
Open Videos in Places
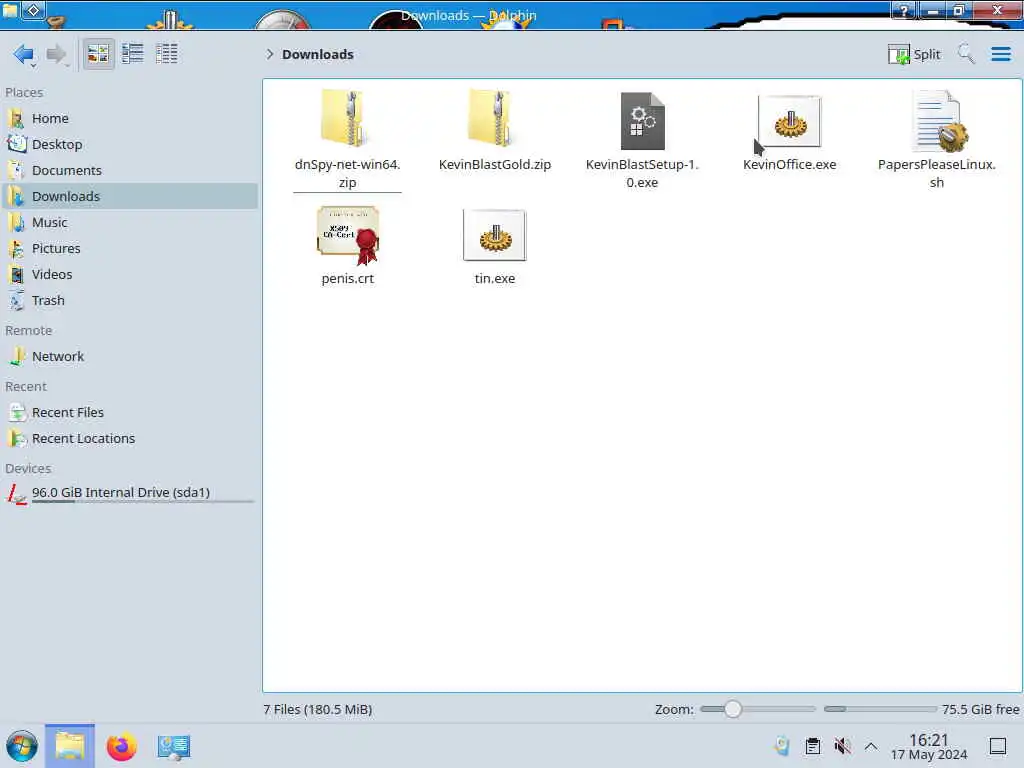[x=131, y=275]
